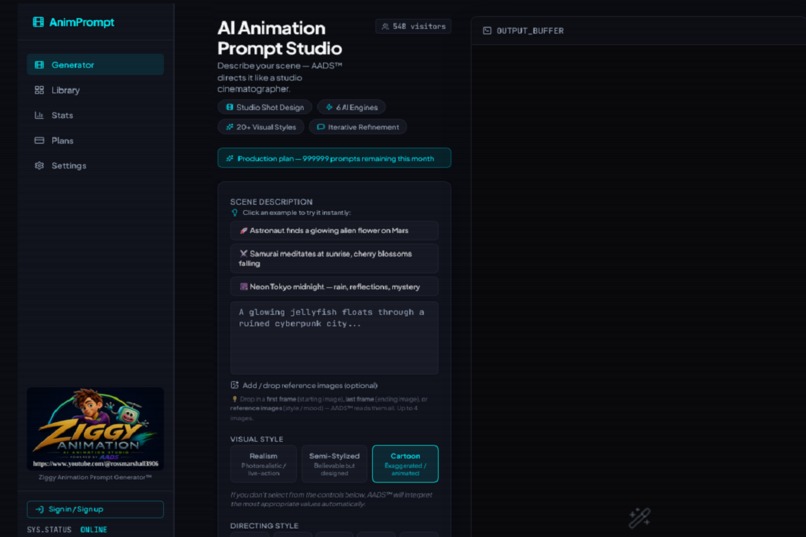Click the sparkle icon in Production plan banner
806x537 pixels.
tap(230, 158)
